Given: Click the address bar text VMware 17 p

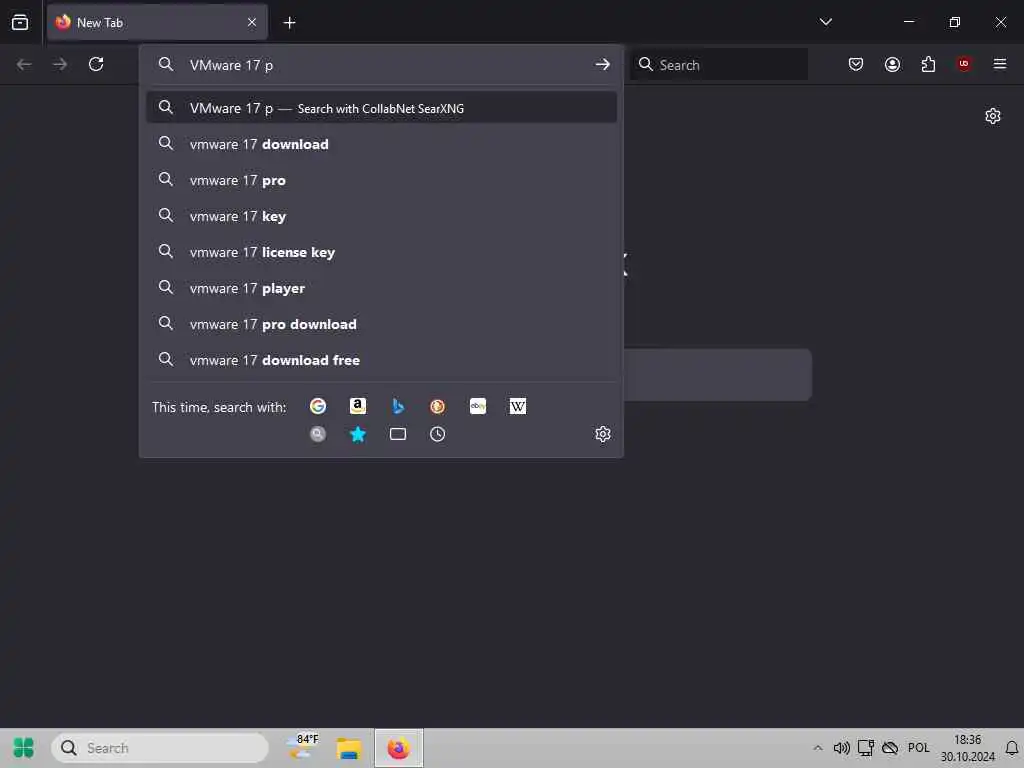Looking at the screenshot, I should [231, 65].
